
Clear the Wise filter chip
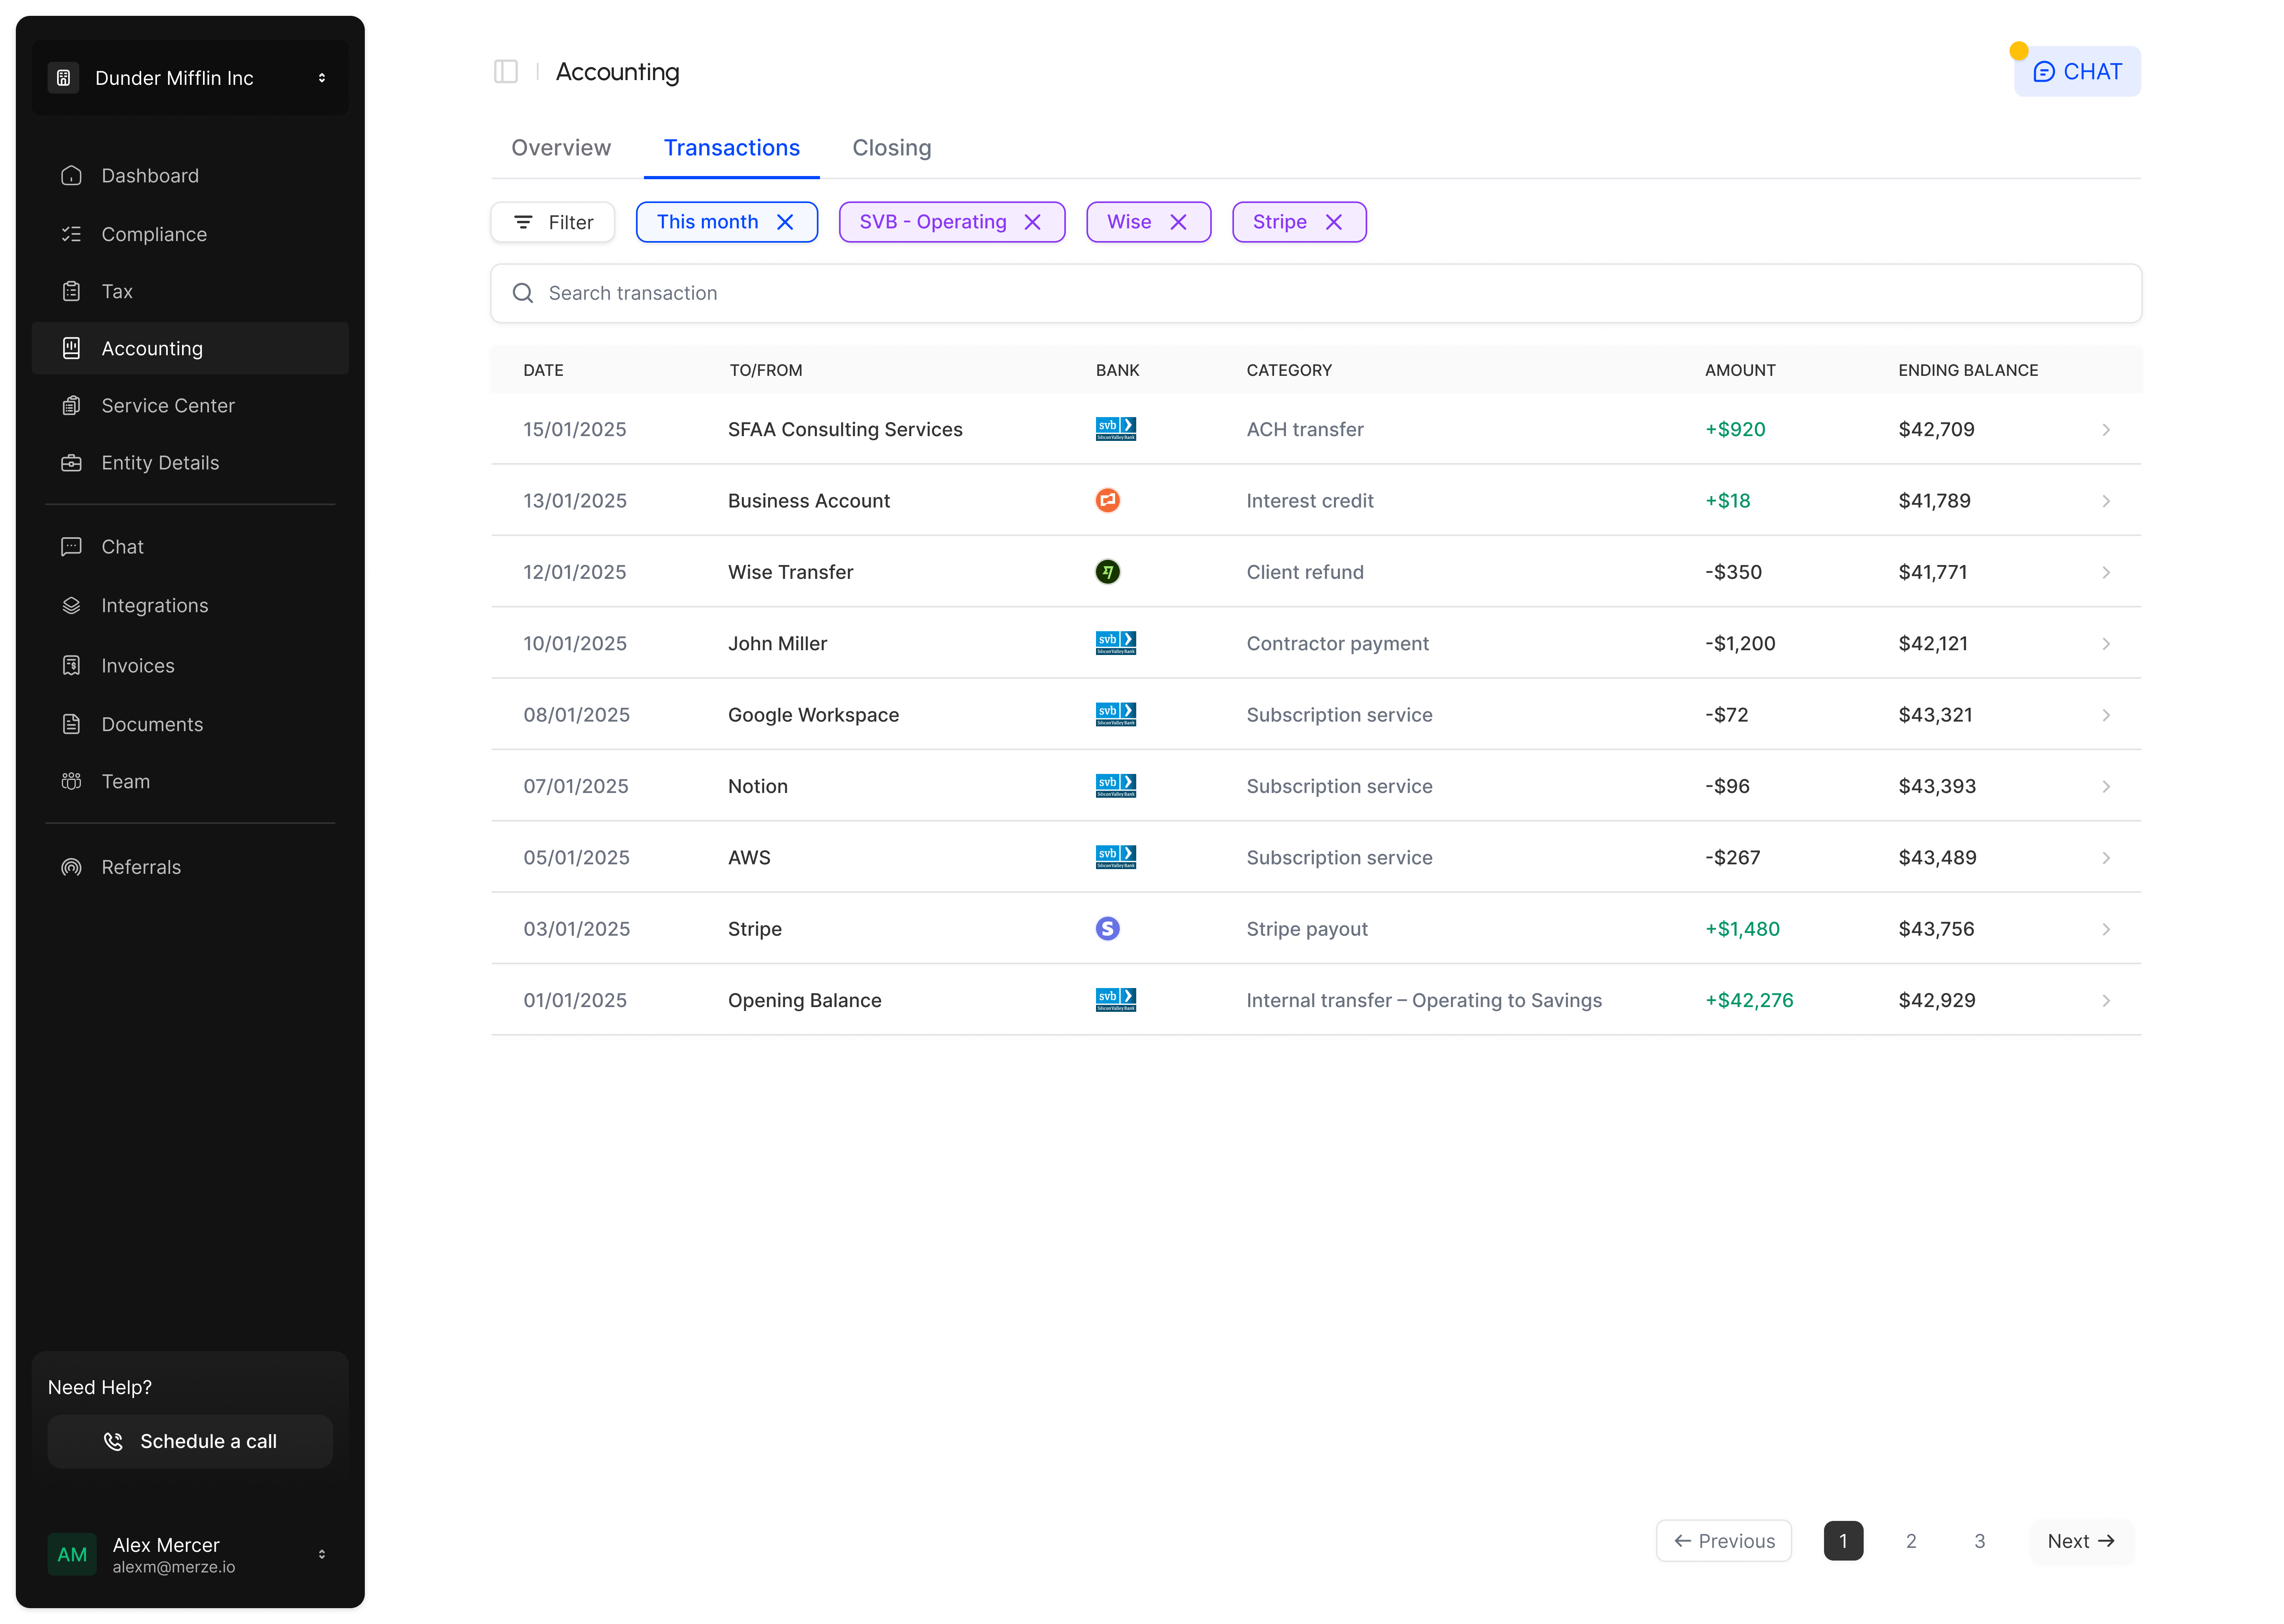point(1179,222)
